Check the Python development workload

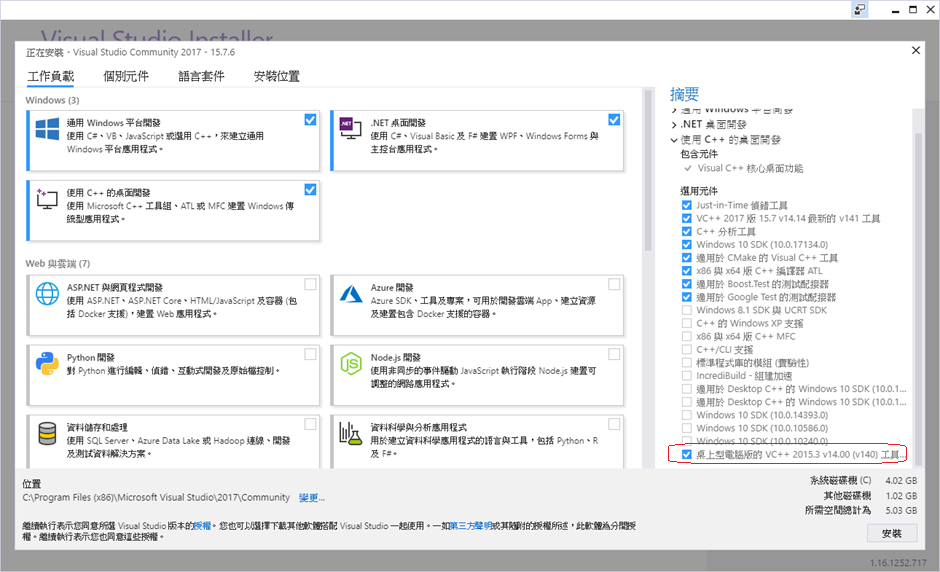[x=310, y=354]
